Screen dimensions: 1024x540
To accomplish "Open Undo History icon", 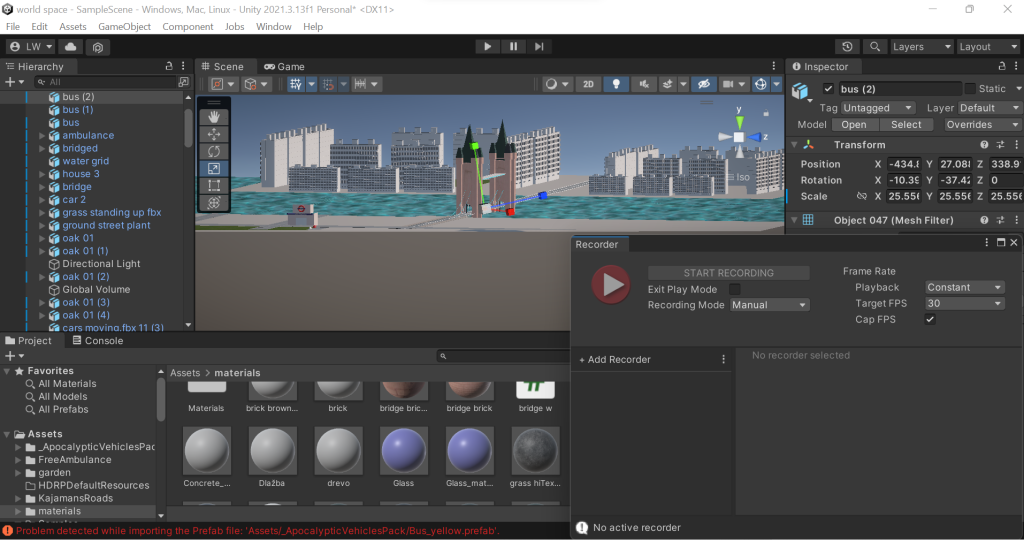I will [847, 46].
